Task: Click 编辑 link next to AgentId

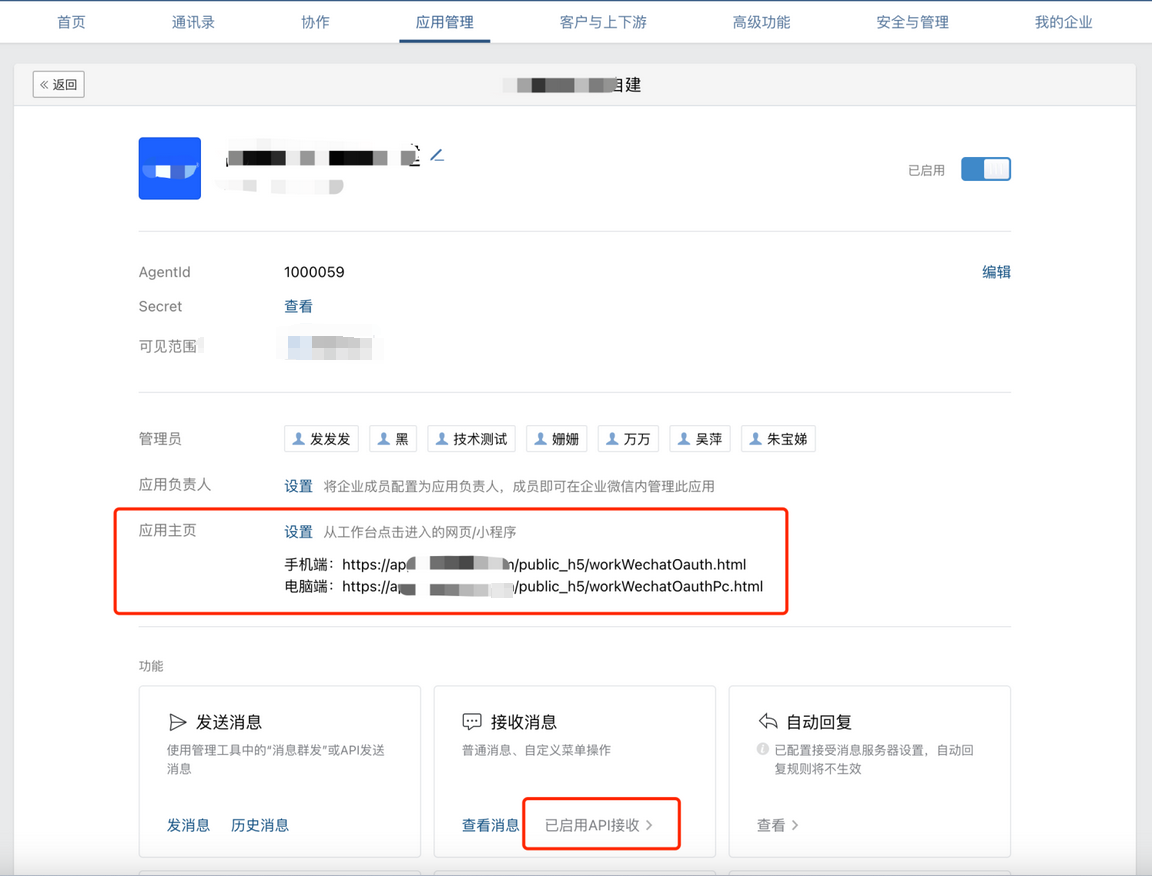Action: point(996,272)
